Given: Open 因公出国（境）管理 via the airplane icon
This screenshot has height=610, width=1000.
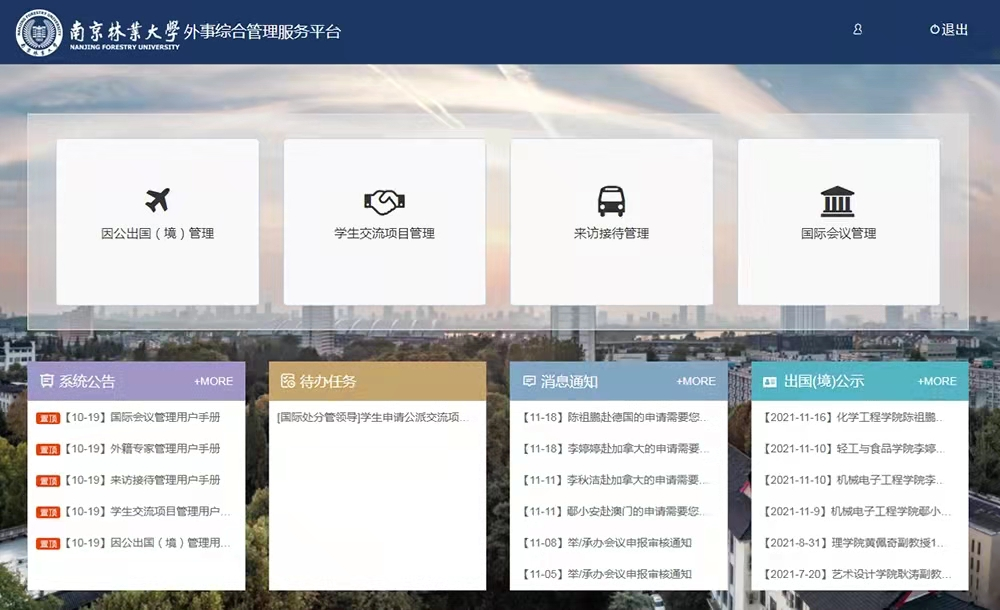Looking at the screenshot, I should (158, 200).
